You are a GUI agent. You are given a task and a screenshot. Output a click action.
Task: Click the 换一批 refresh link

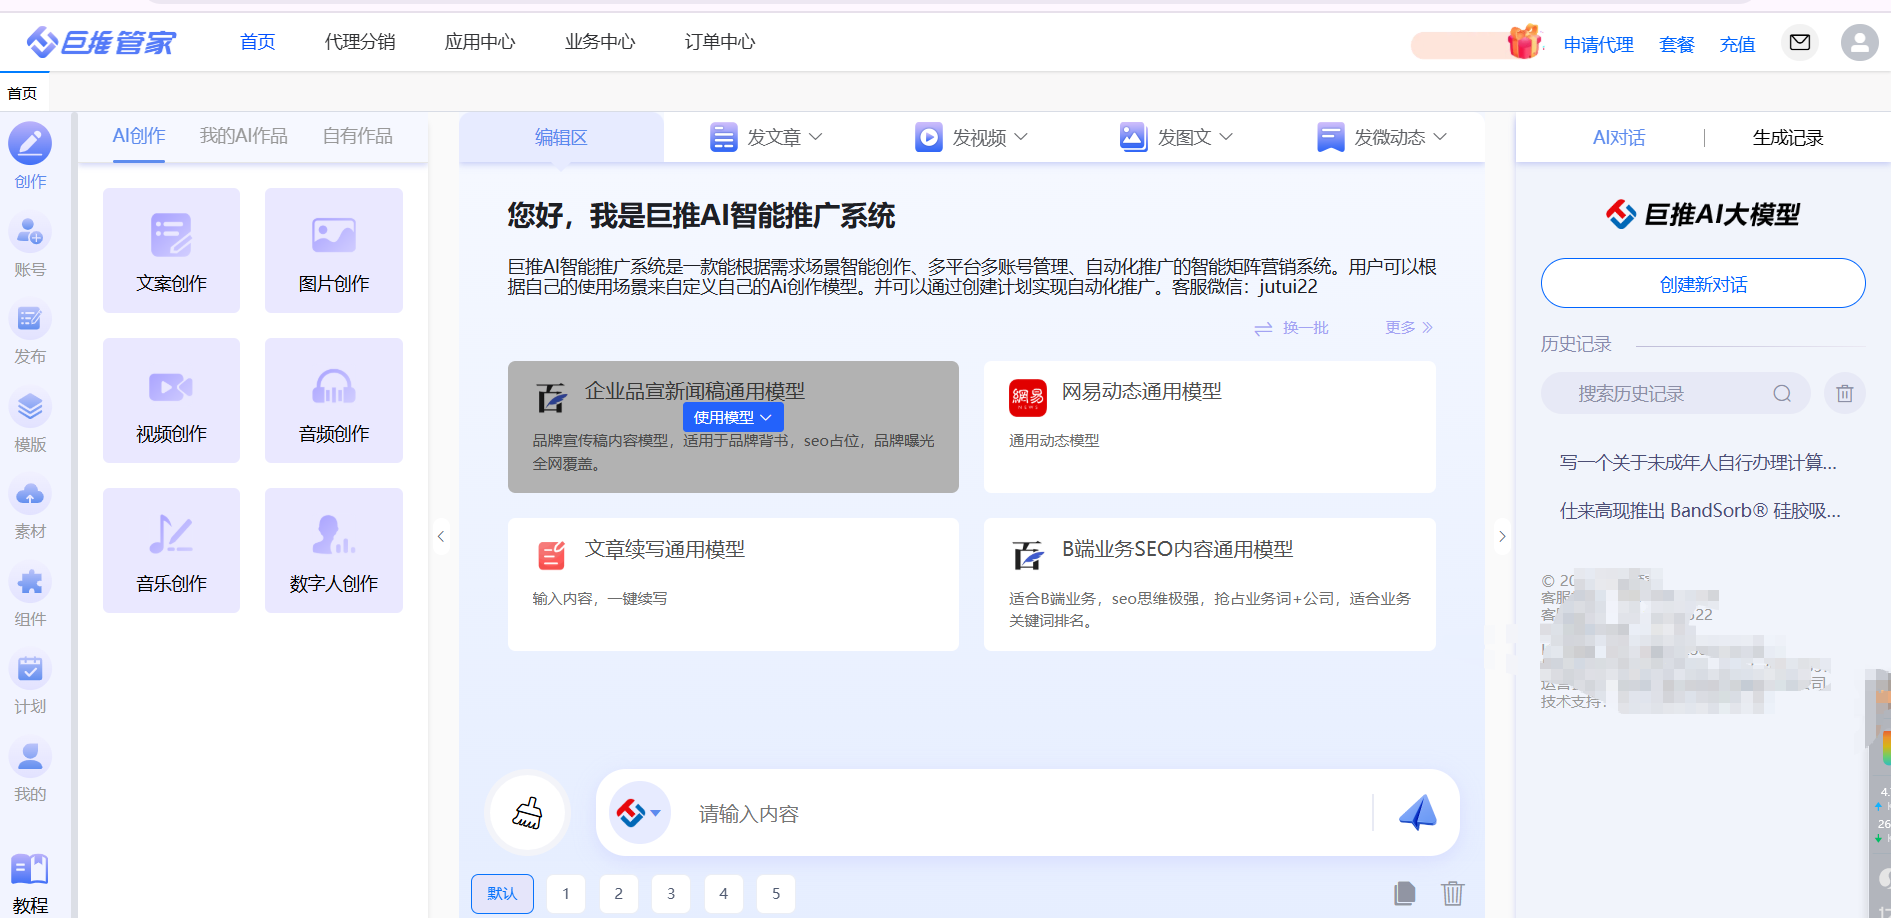(x=1291, y=327)
